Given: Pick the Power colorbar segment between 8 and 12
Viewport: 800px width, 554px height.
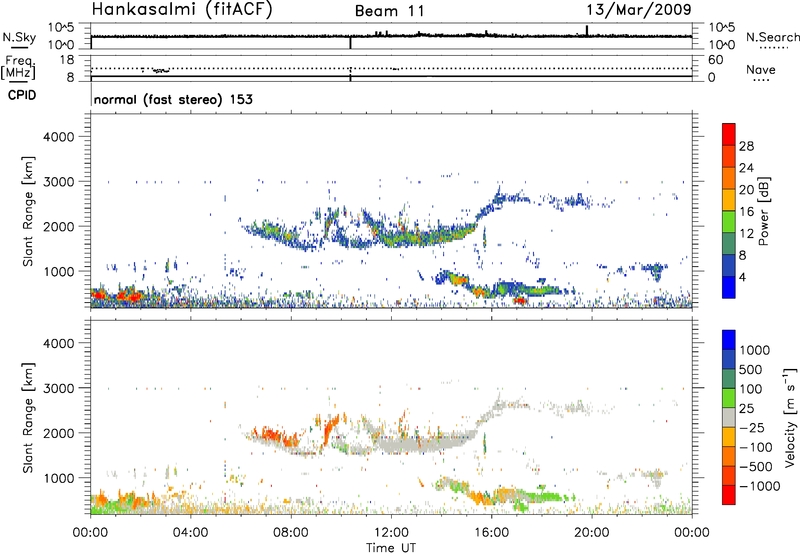Looking at the screenshot, I should pyautogui.click(x=729, y=243).
